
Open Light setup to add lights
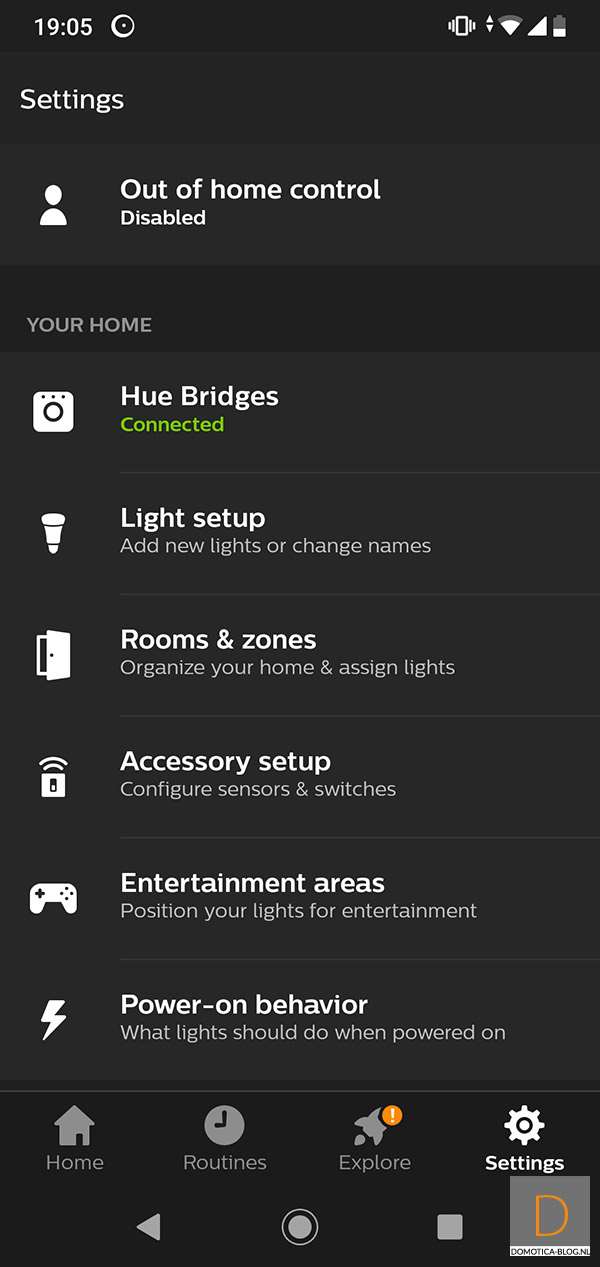click(275, 532)
